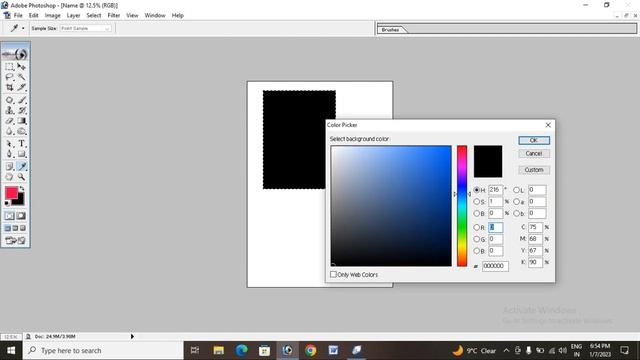640x360 pixels.
Task: Switch to the Brushes tab
Action: 391,30
